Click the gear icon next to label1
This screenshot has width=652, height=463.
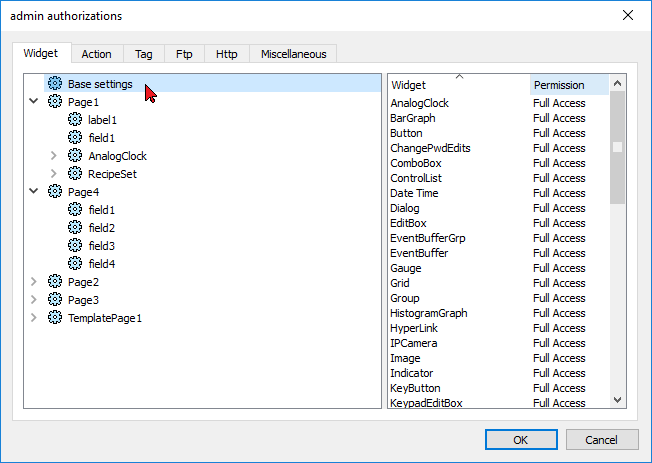(x=75, y=120)
